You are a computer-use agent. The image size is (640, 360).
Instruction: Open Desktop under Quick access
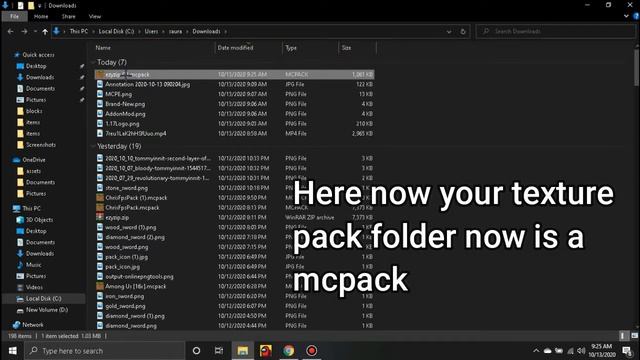point(36,66)
